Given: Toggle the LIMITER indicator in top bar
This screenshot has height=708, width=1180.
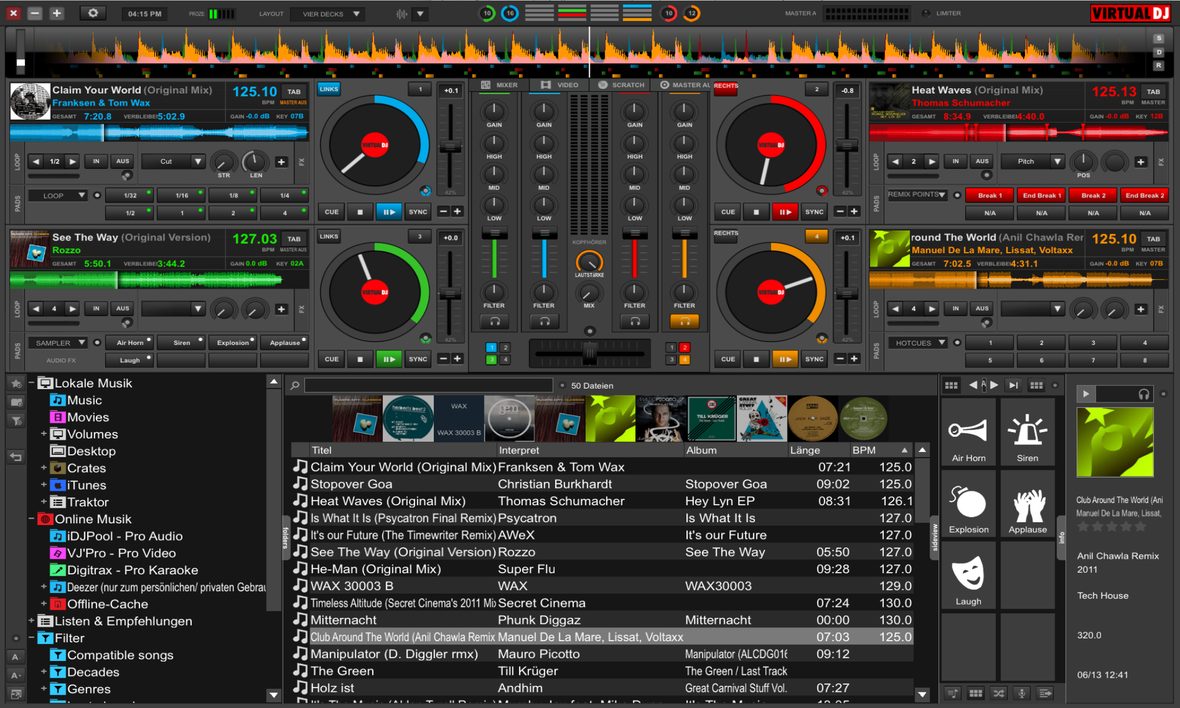Looking at the screenshot, I should (942, 13).
